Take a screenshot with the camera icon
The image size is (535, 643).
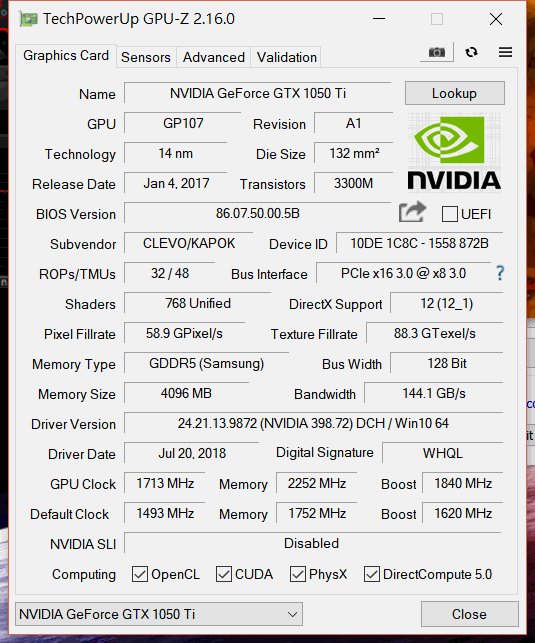point(437,52)
